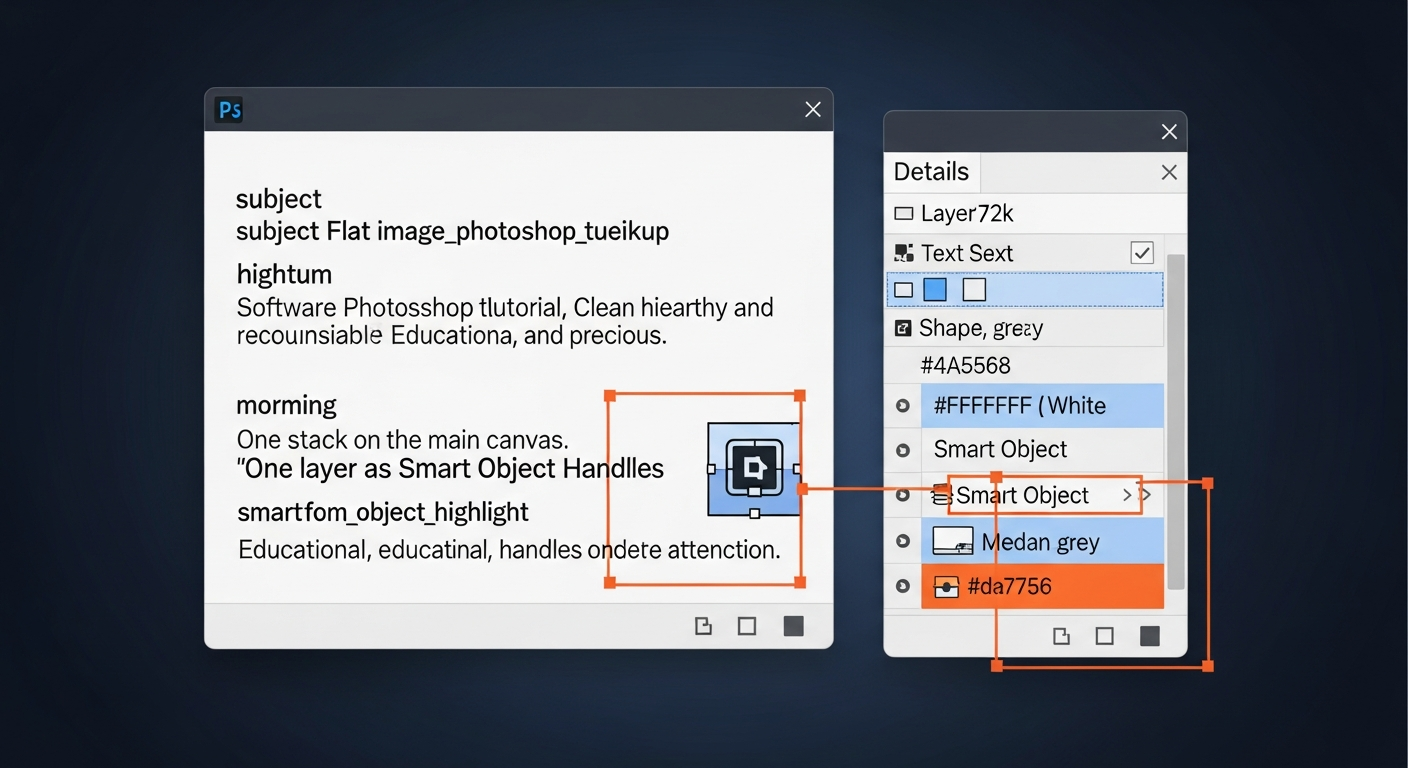Image resolution: width=1408 pixels, height=768 pixels.
Task: Select the orange #da7756 layer row
Action: [1042, 587]
